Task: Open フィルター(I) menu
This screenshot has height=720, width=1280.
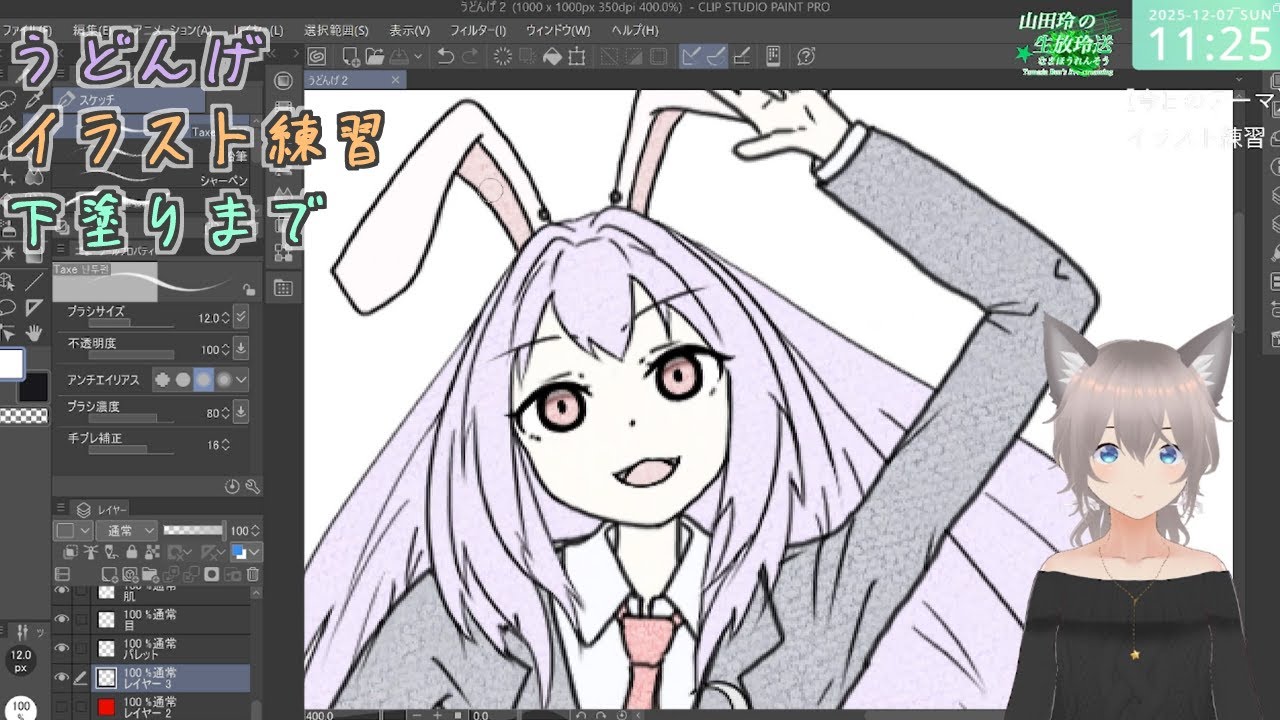Action: pos(478,31)
